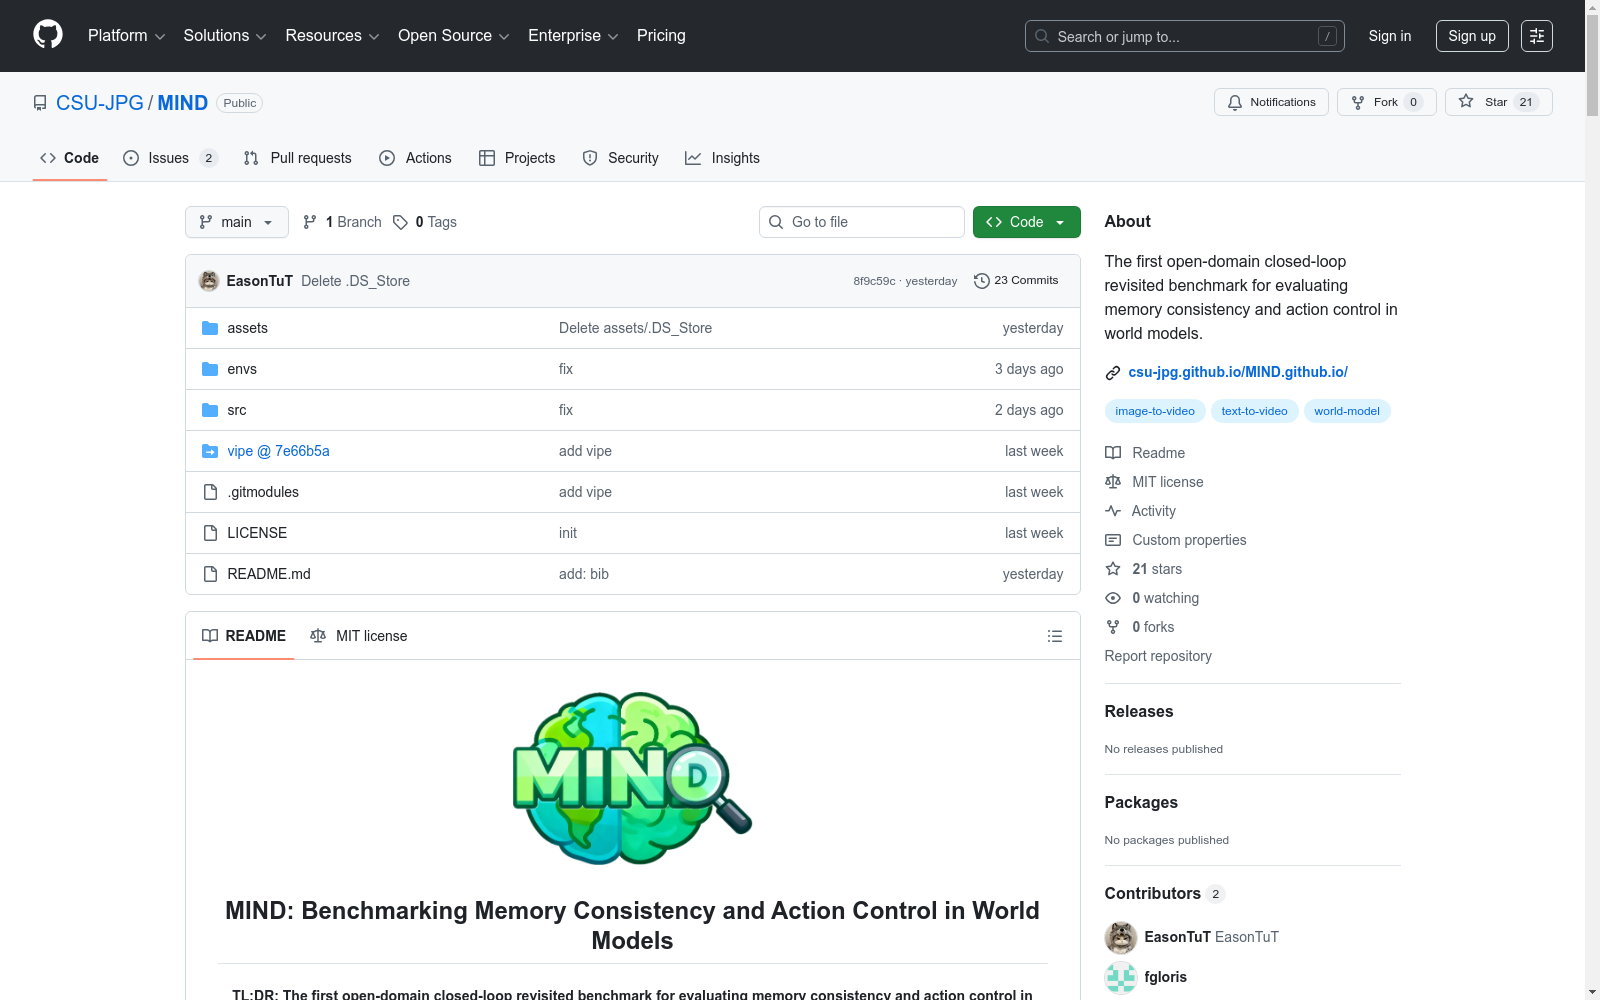This screenshot has width=1600, height=1000.
Task: Click the image-to-video topic tag
Action: (1155, 411)
